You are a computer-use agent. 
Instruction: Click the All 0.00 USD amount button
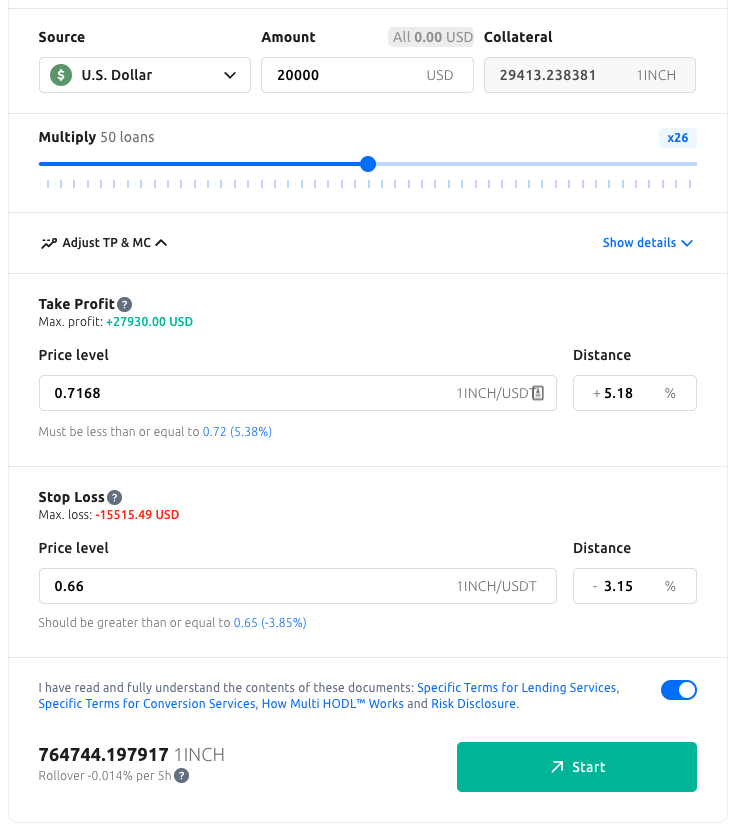coord(432,38)
